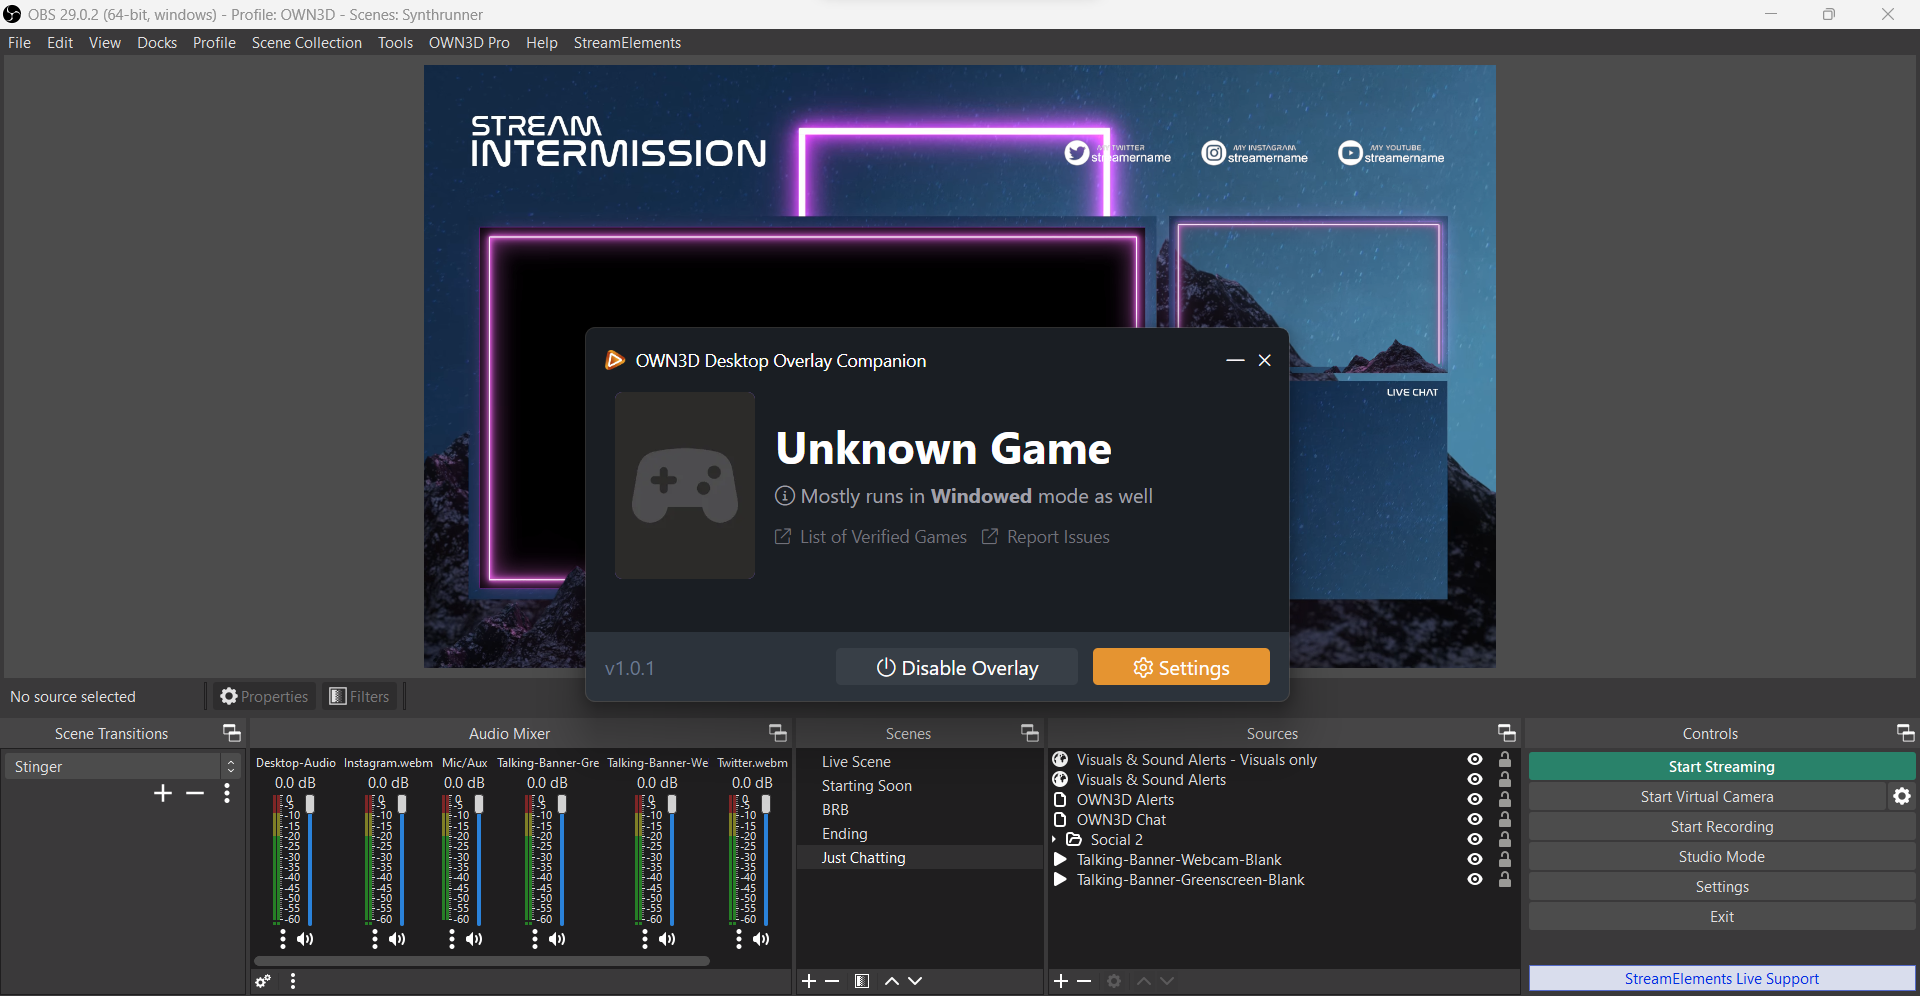The height and width of the screenshot is (996, 1920).
Task: Close the OWN3D Overlay Companion dialog
Action: pyautogui.click(x=1265, y=360)
